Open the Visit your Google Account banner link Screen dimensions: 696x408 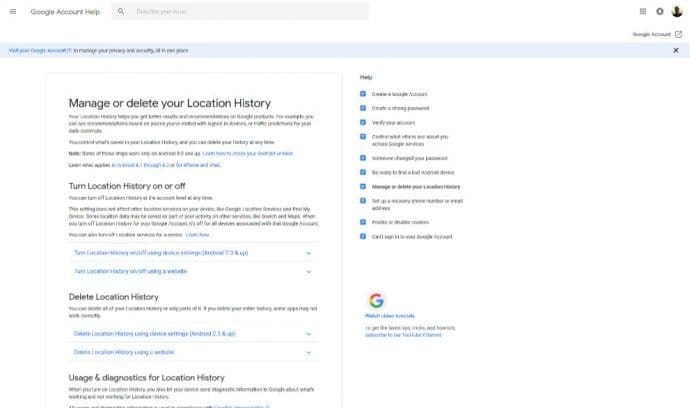tap(40, 51)
